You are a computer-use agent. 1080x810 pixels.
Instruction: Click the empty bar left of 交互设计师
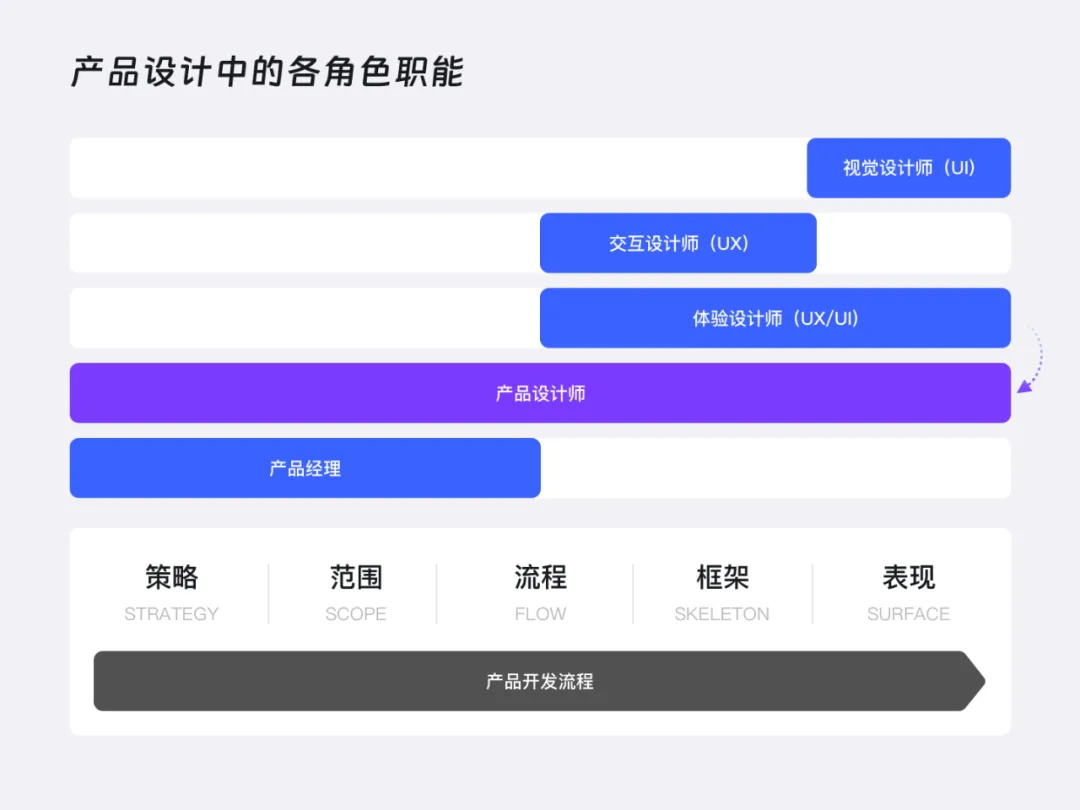[x=300, y=243]
